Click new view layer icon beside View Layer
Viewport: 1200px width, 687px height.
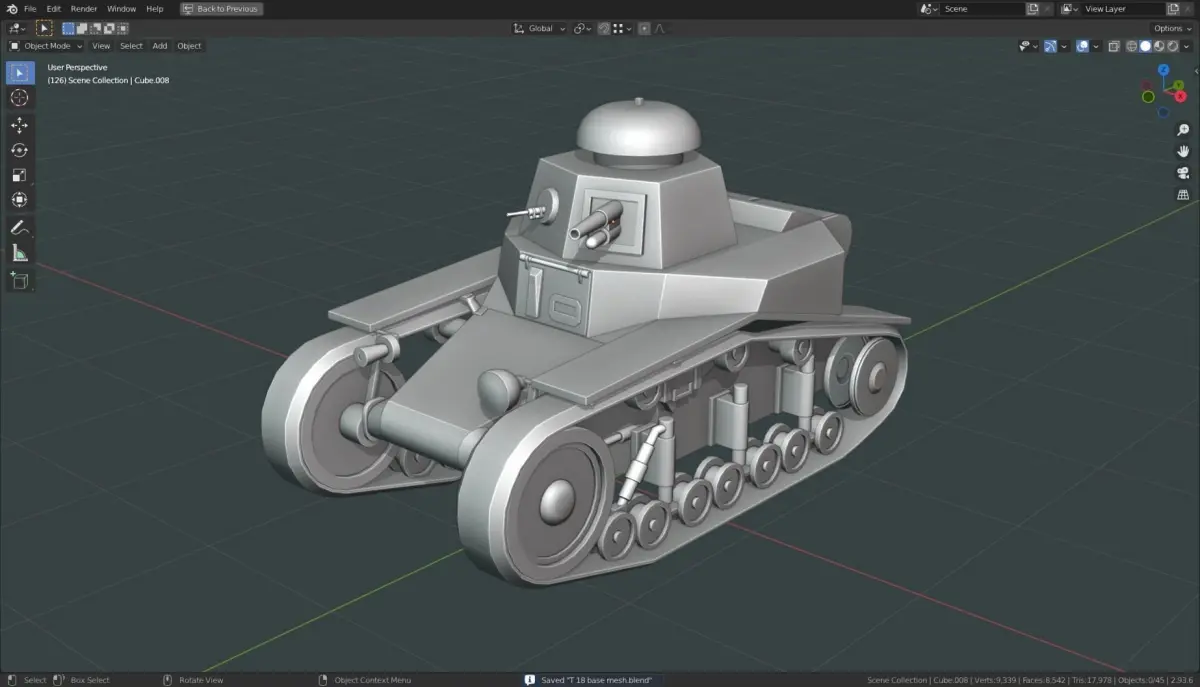(x=1173, y=9)
